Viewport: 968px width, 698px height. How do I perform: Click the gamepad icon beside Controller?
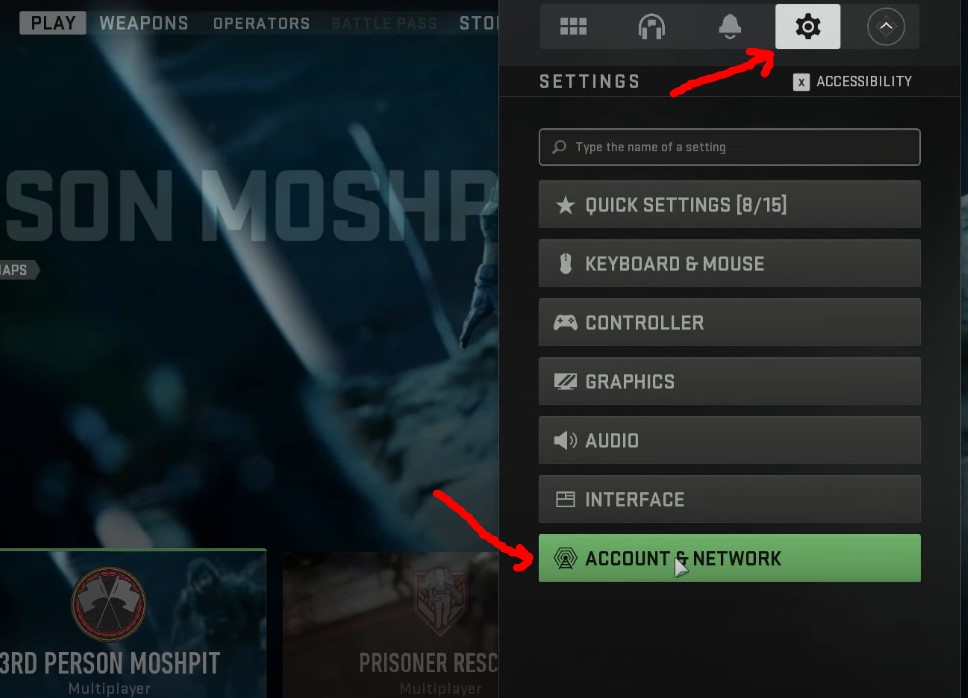coord(565,322)
